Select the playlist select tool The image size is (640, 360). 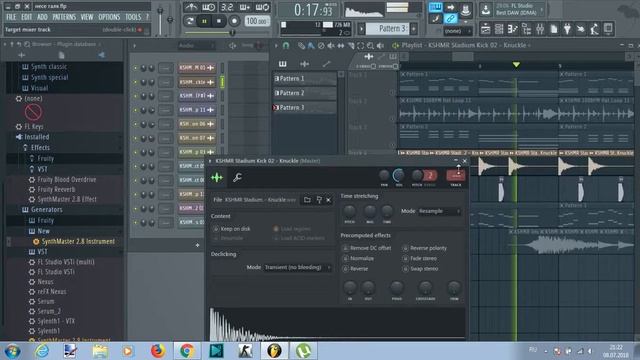click(x=360, y=46)
